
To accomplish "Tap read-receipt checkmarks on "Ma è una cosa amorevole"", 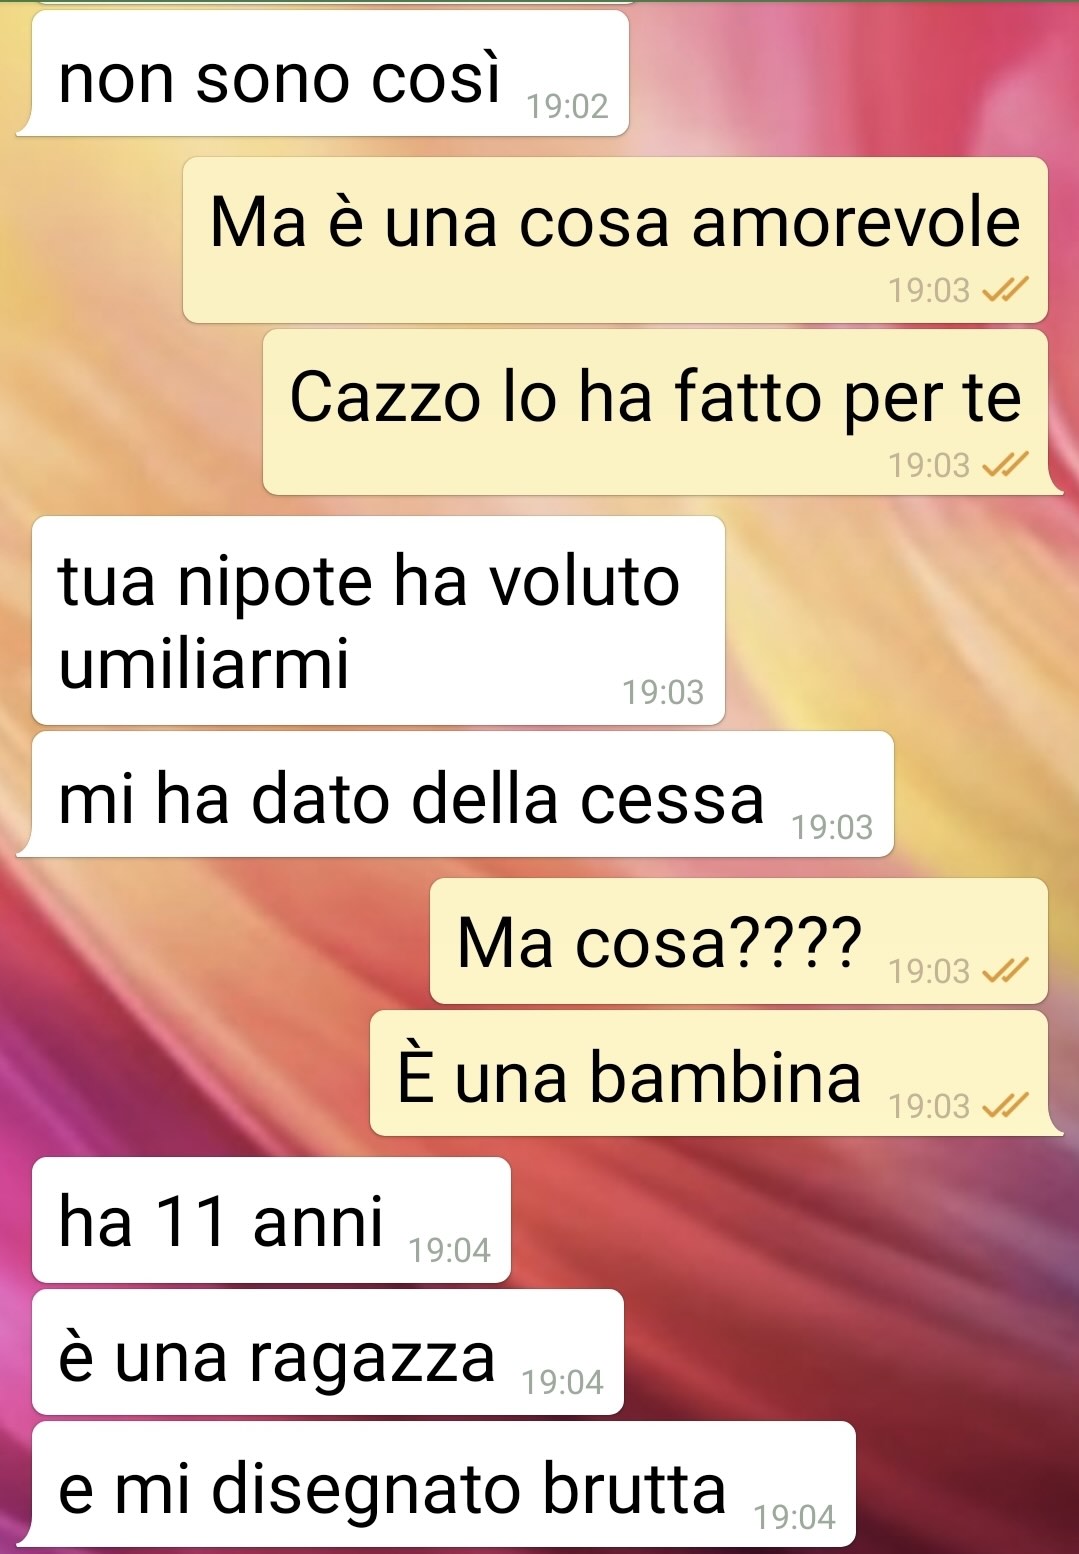I will tap(1005, 290).
